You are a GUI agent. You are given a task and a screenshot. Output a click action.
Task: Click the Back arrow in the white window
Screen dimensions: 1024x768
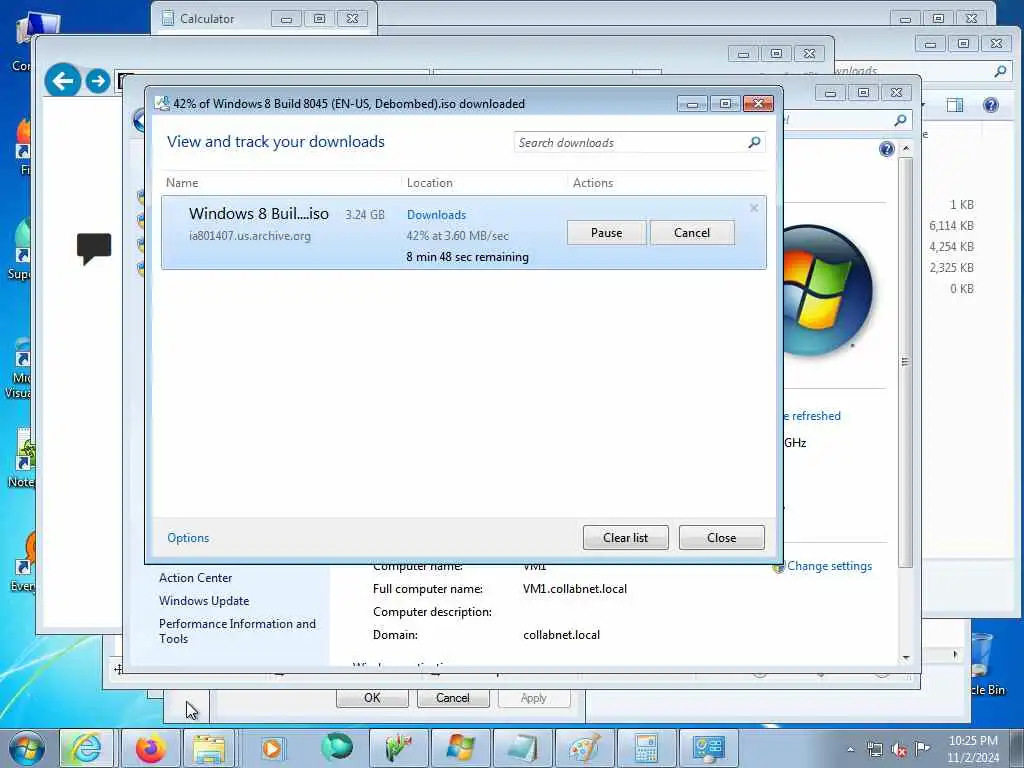(x=63, y=81)
